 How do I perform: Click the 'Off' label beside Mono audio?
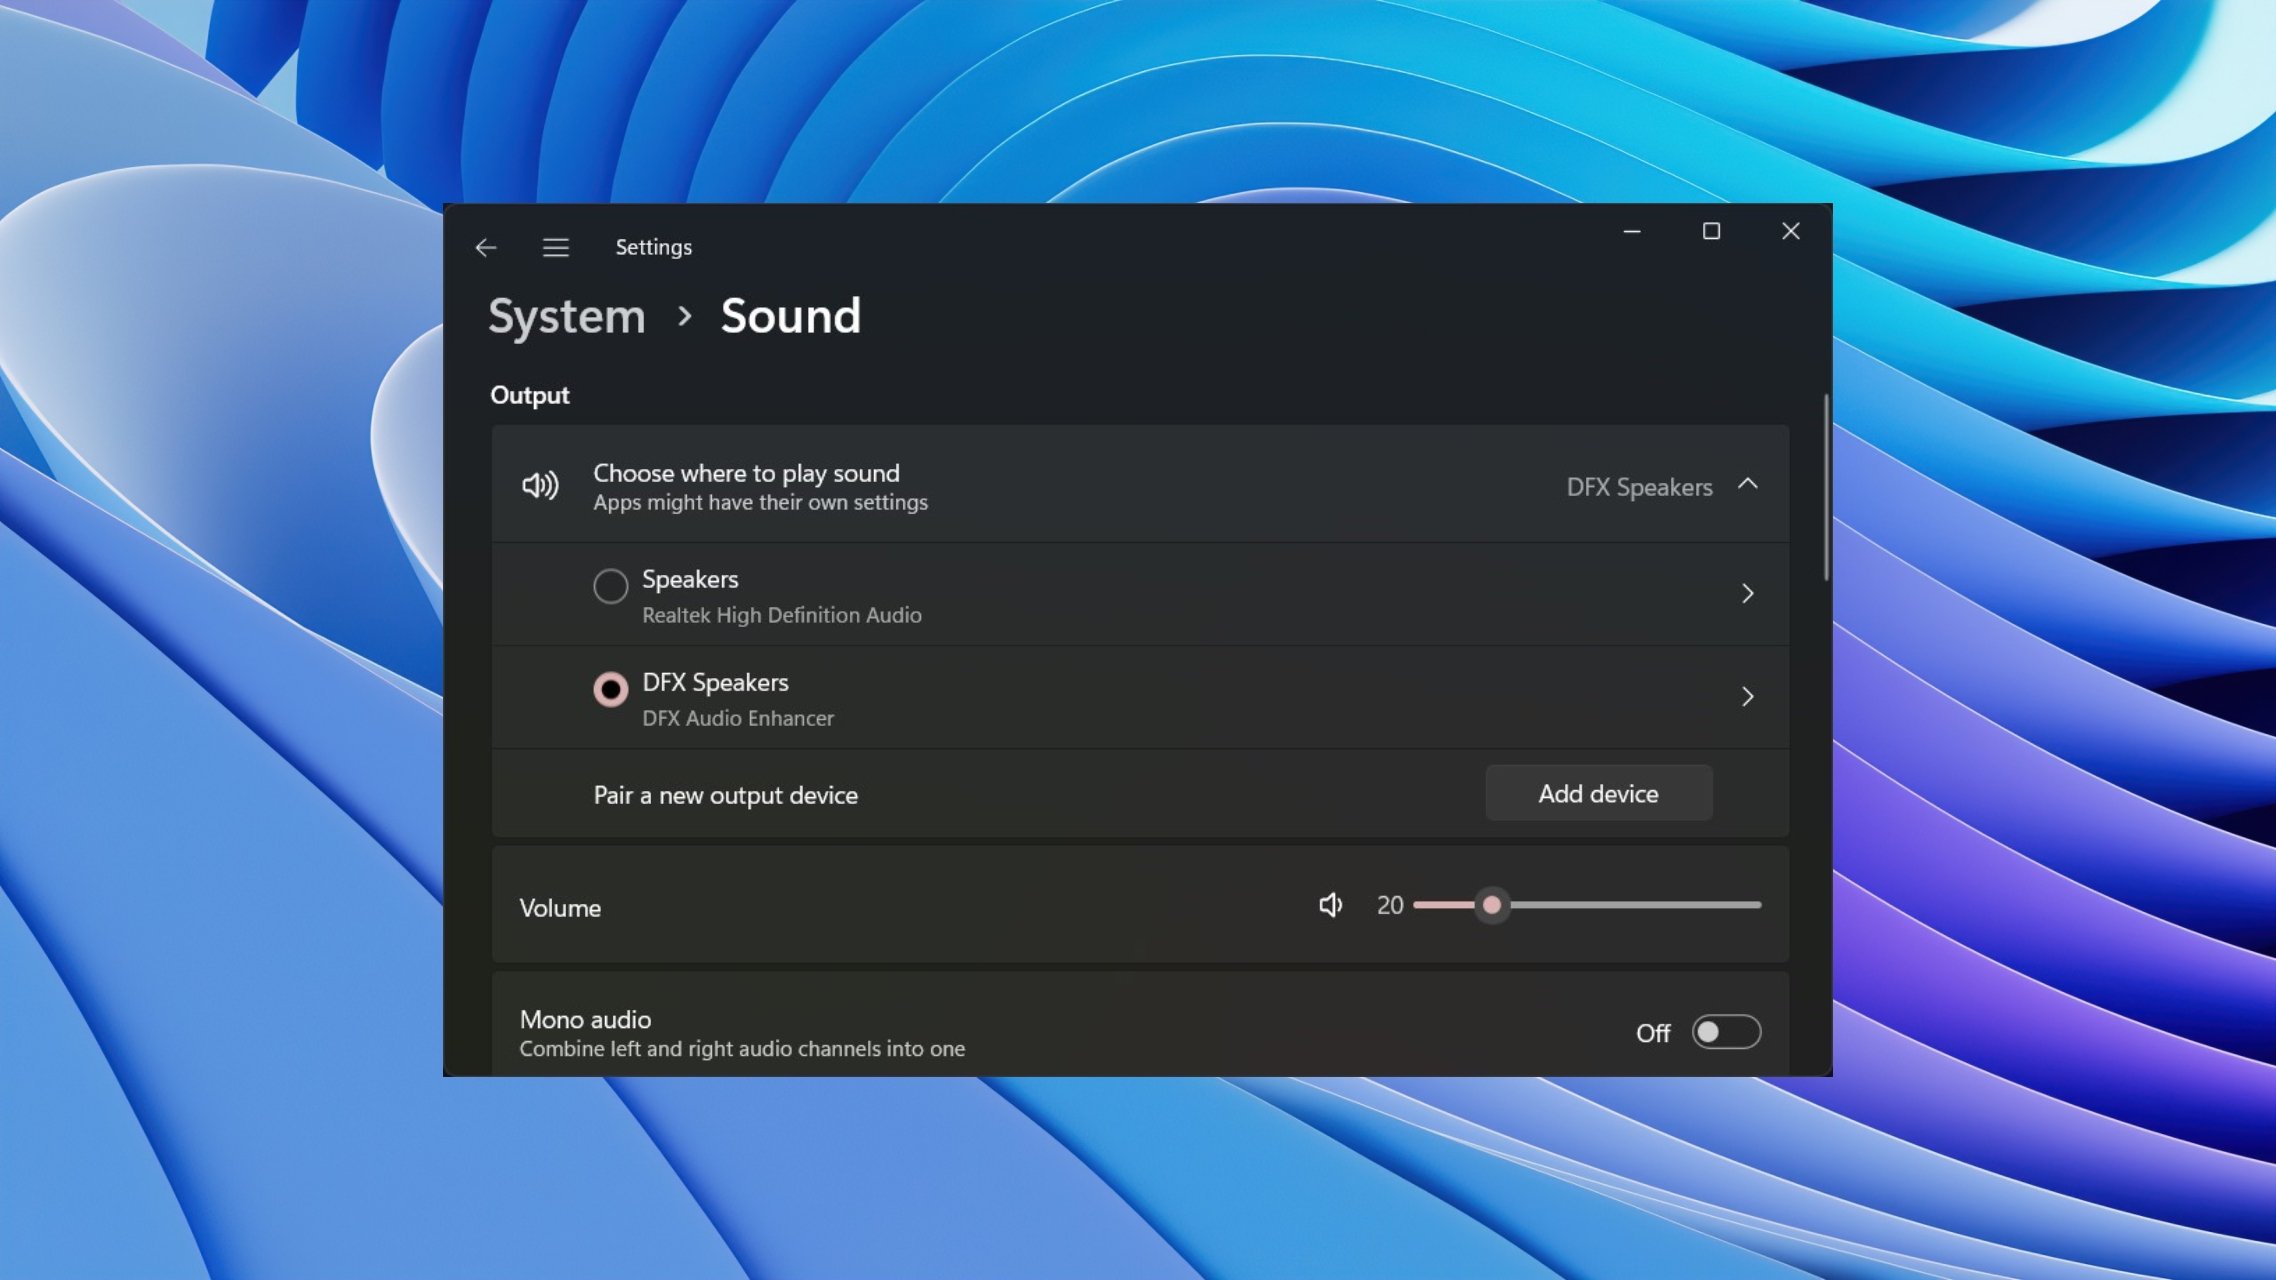click(1653, 1033)
